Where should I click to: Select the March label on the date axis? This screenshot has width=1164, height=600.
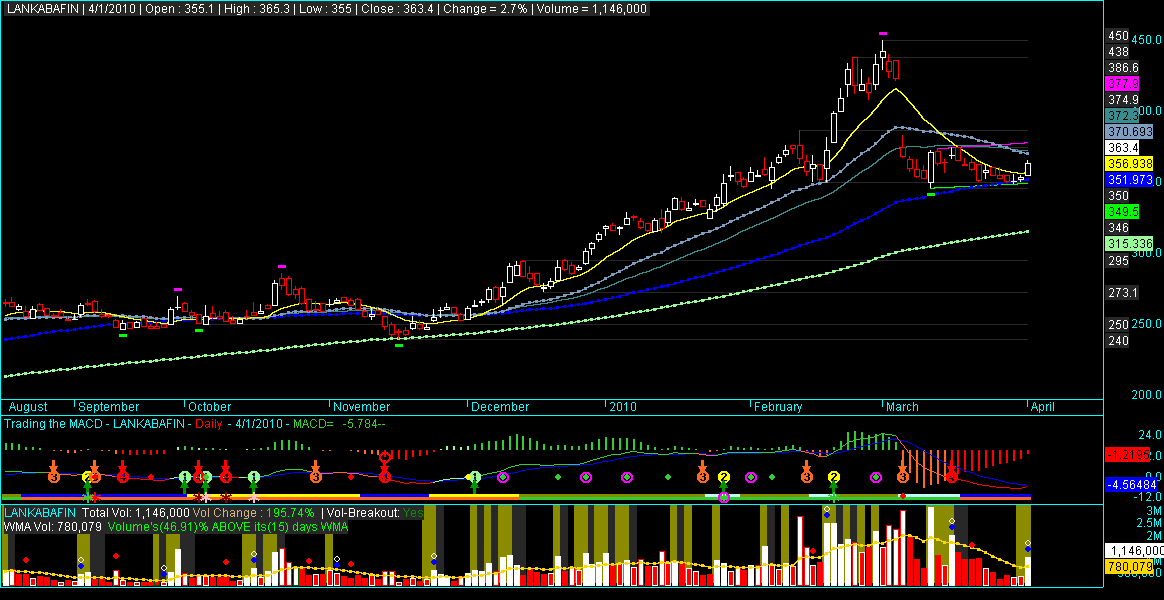click(x=903, y=407)
